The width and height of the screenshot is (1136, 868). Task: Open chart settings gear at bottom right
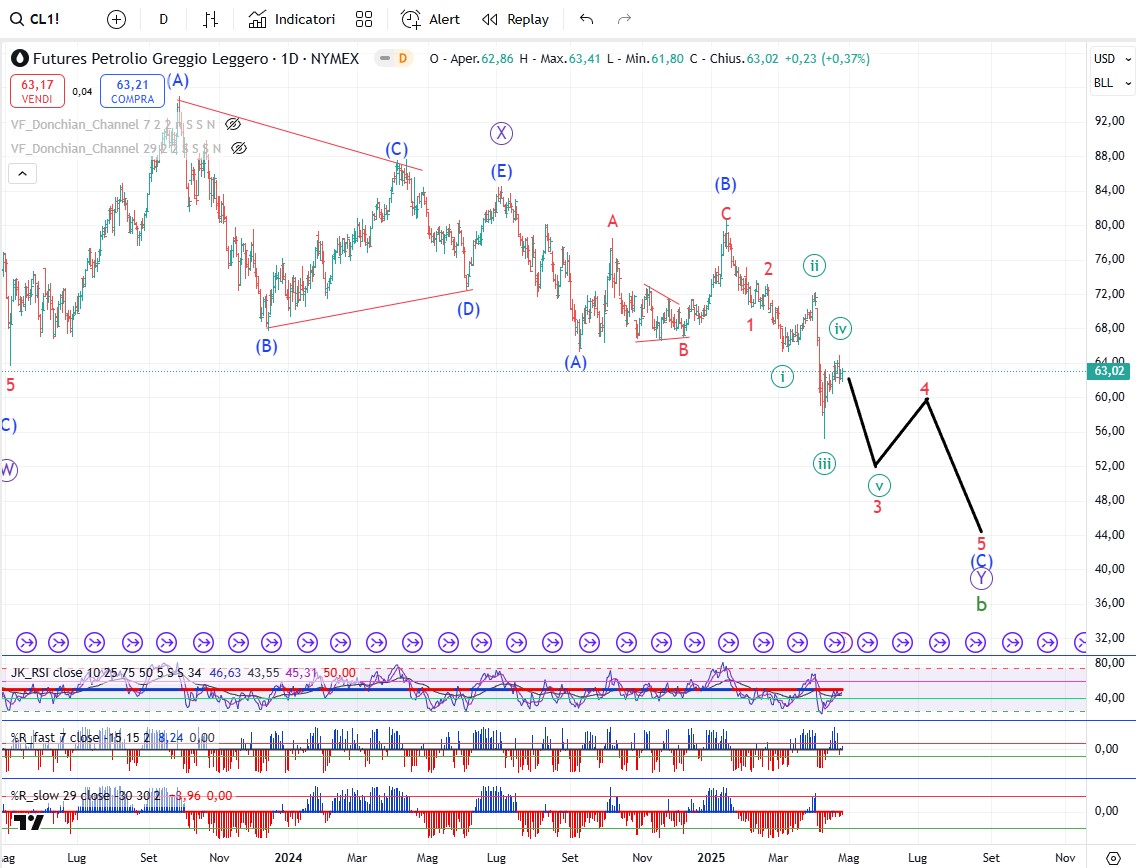click(1114, 858)
